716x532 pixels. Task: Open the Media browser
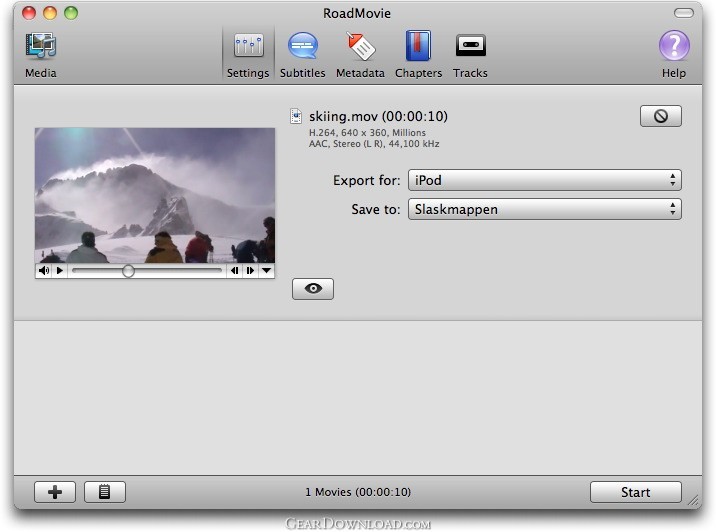pyautogui.click(x=41, y=55)
